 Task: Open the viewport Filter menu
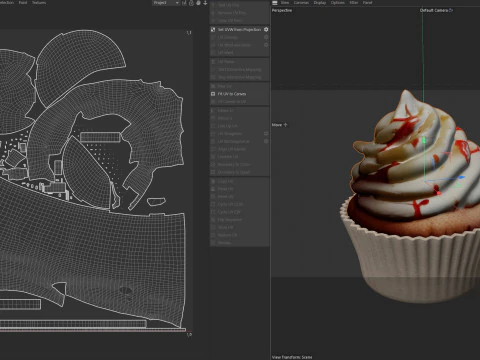pos(354,3)
